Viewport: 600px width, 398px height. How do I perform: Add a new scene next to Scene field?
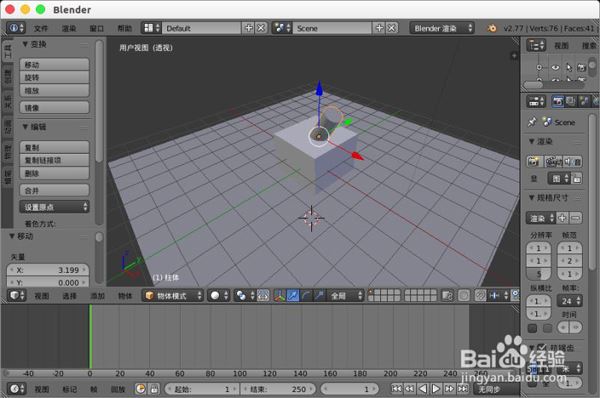point(379,28)
